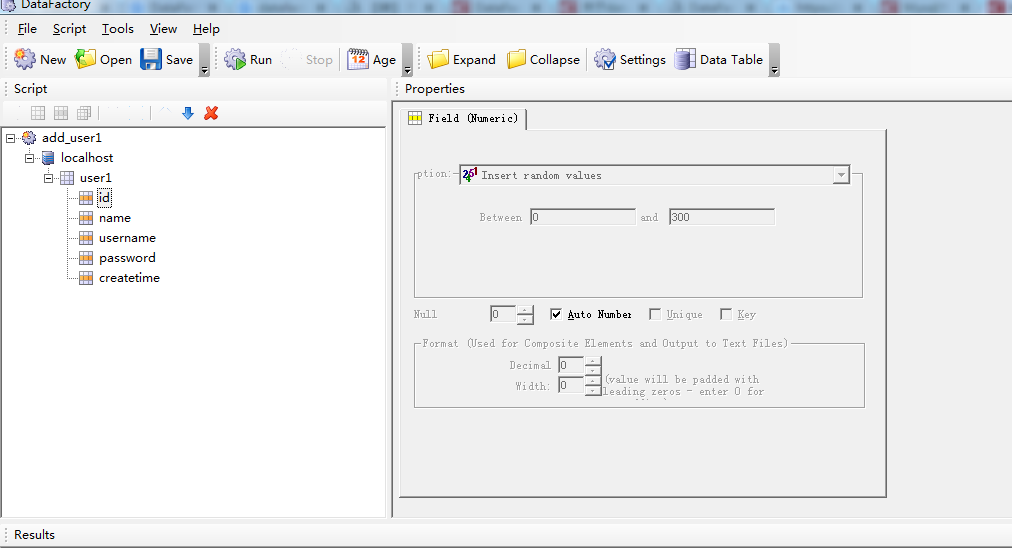This screenshot has height=548, width=1012.
Task: Open a script with the Open button
Action: [x=103, y=59]
